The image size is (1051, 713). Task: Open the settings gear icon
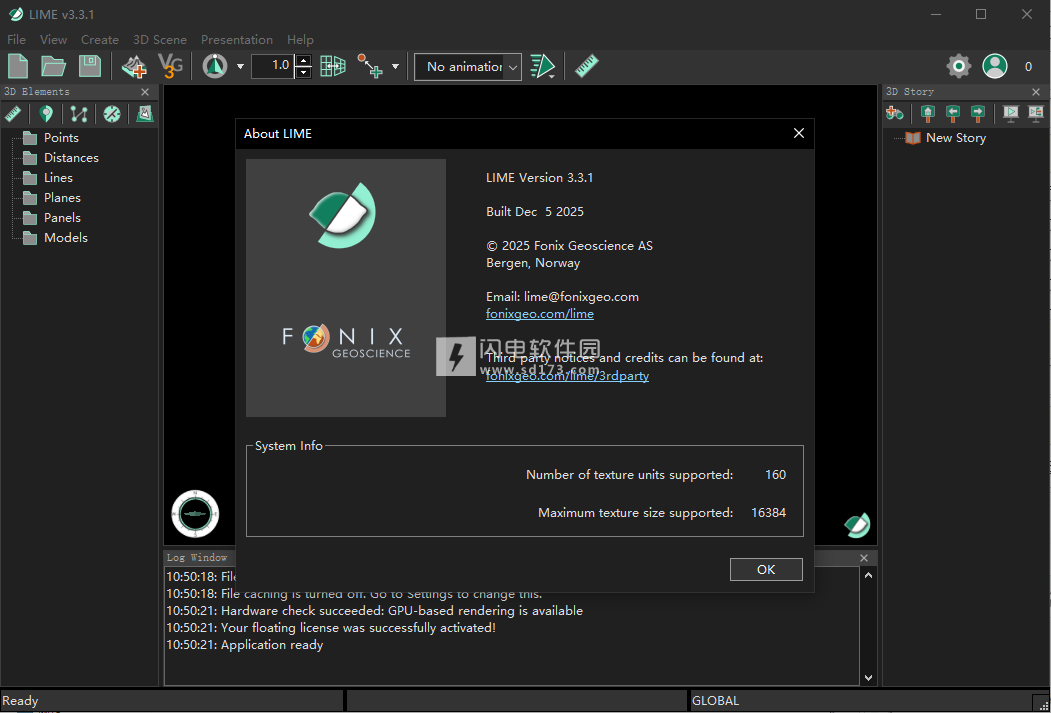pyautogui.click(x=959, y=67)
